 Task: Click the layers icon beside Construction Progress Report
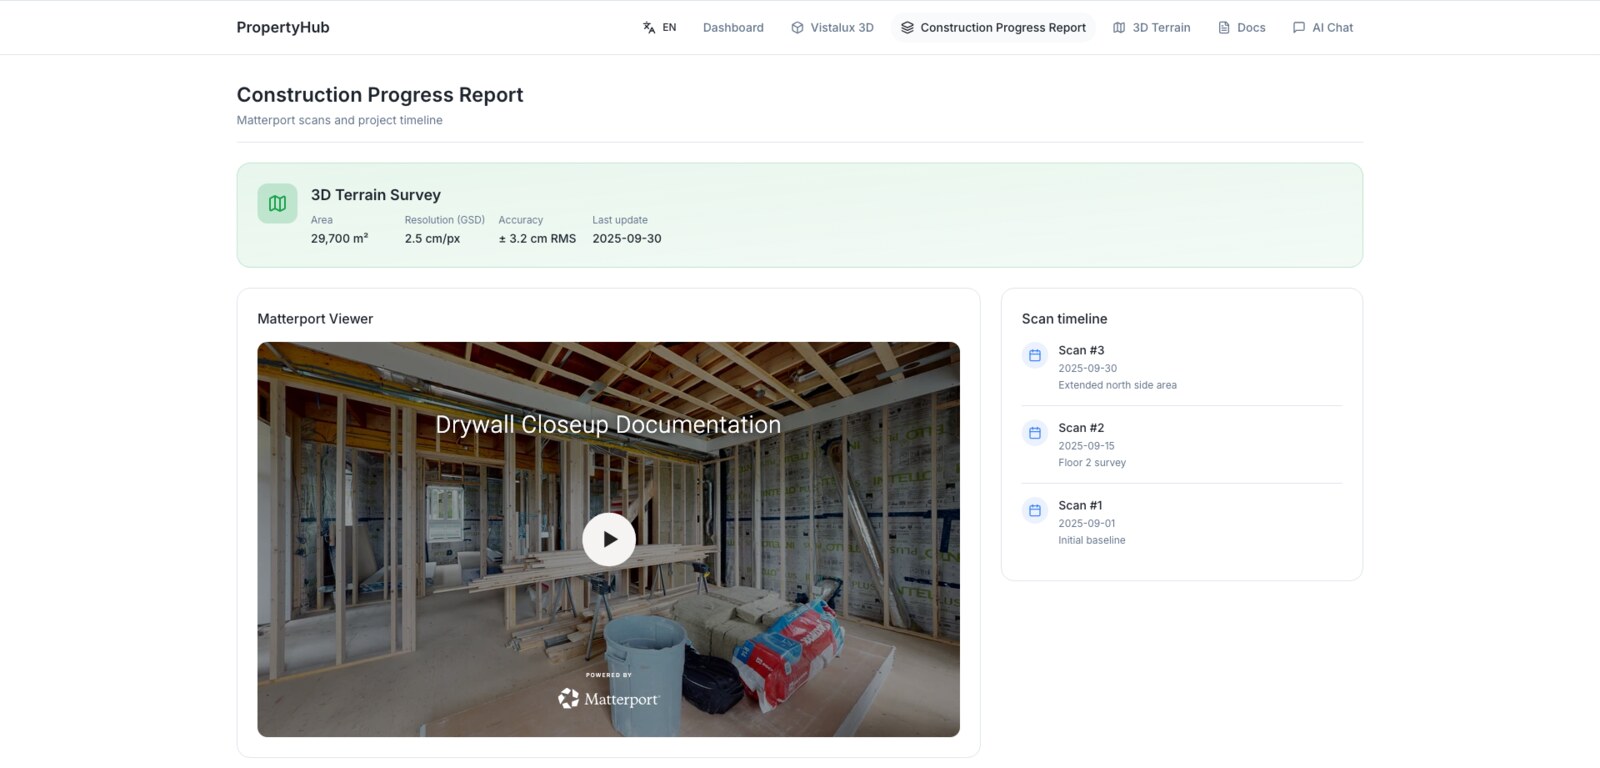click(x=907, y=27)
